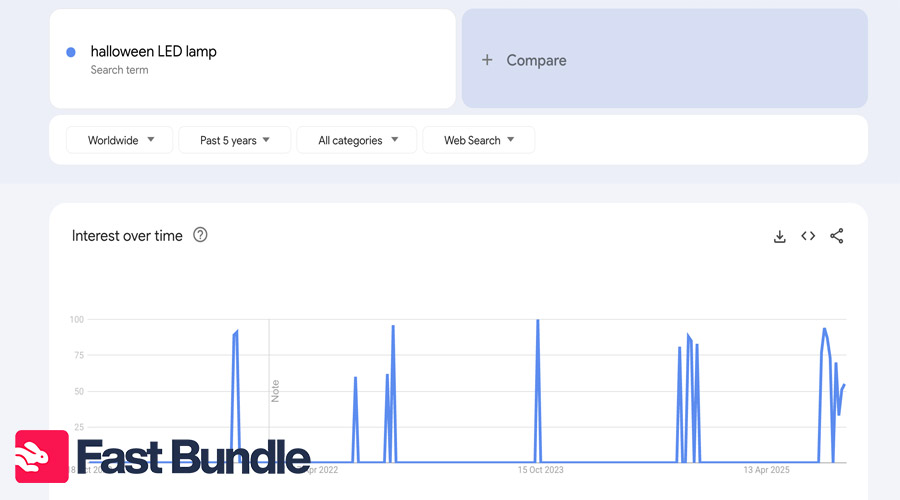The height and width of the screenshot is (500, 900).
Task: Edit the halloween LED lamp search term
Action: pyautogui.click(x=153, y=51)
